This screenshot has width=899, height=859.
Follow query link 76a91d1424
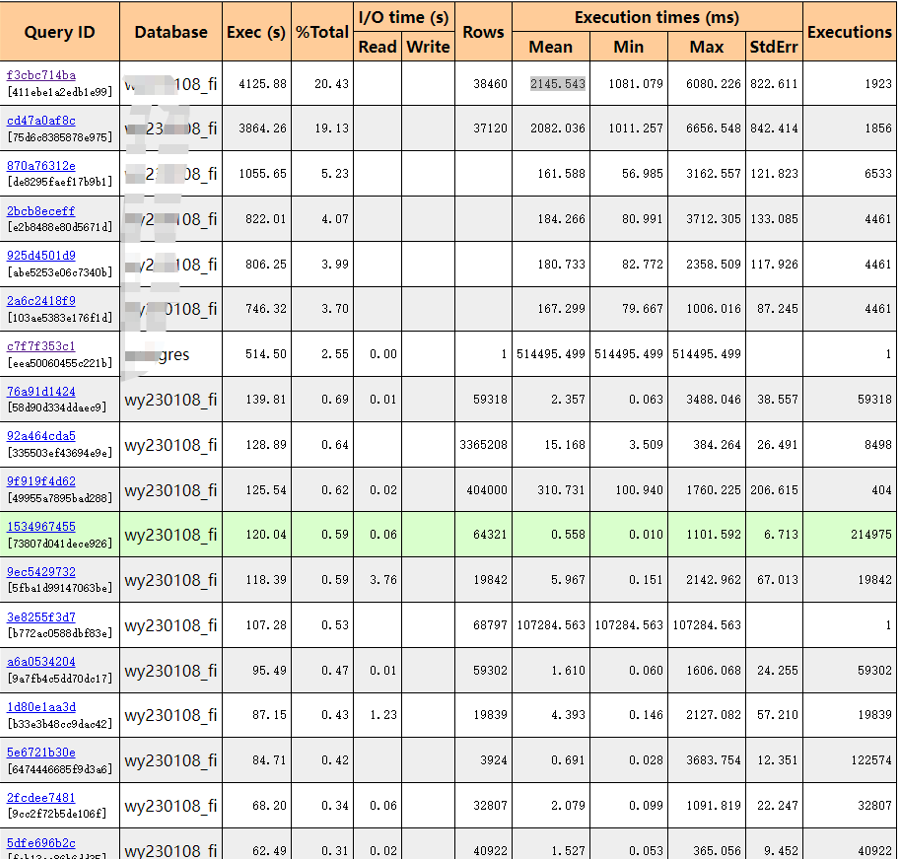tap(41, 392)
